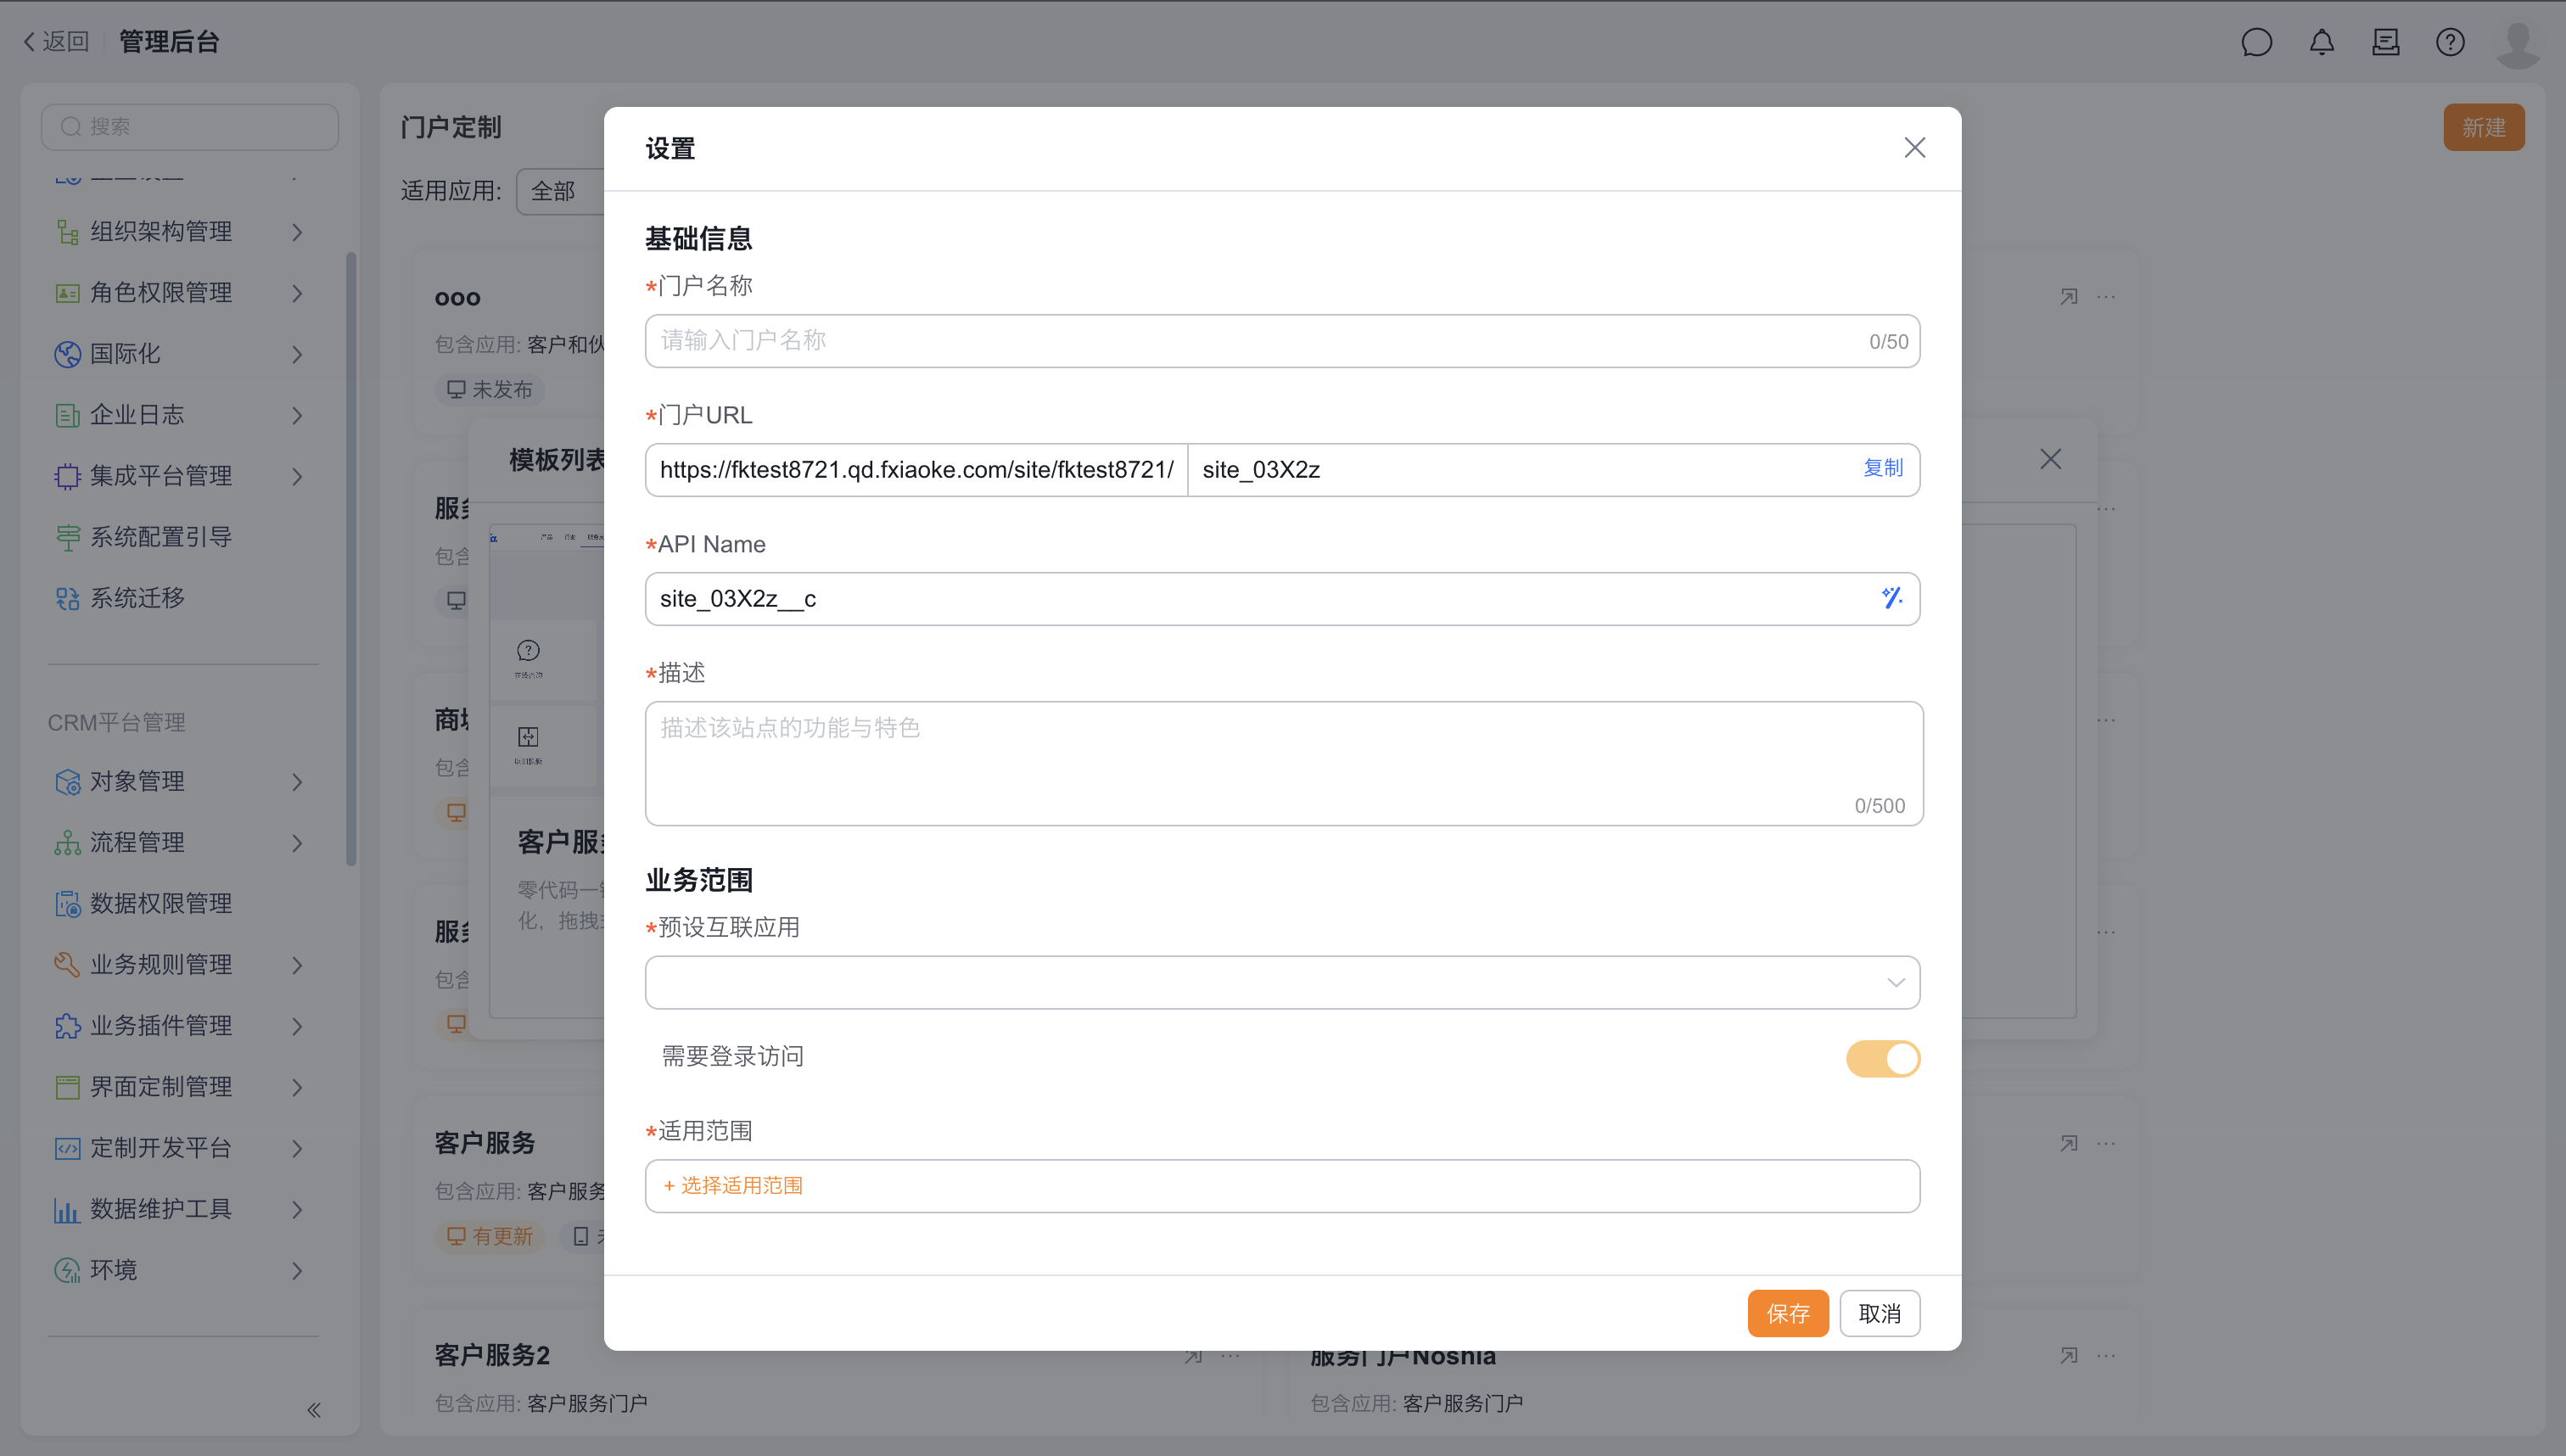Image resolution: width=2566 pixels, height=1456 pixels.
Task: Click the 复制 link for portal URL
Action: click(1882, 468)
